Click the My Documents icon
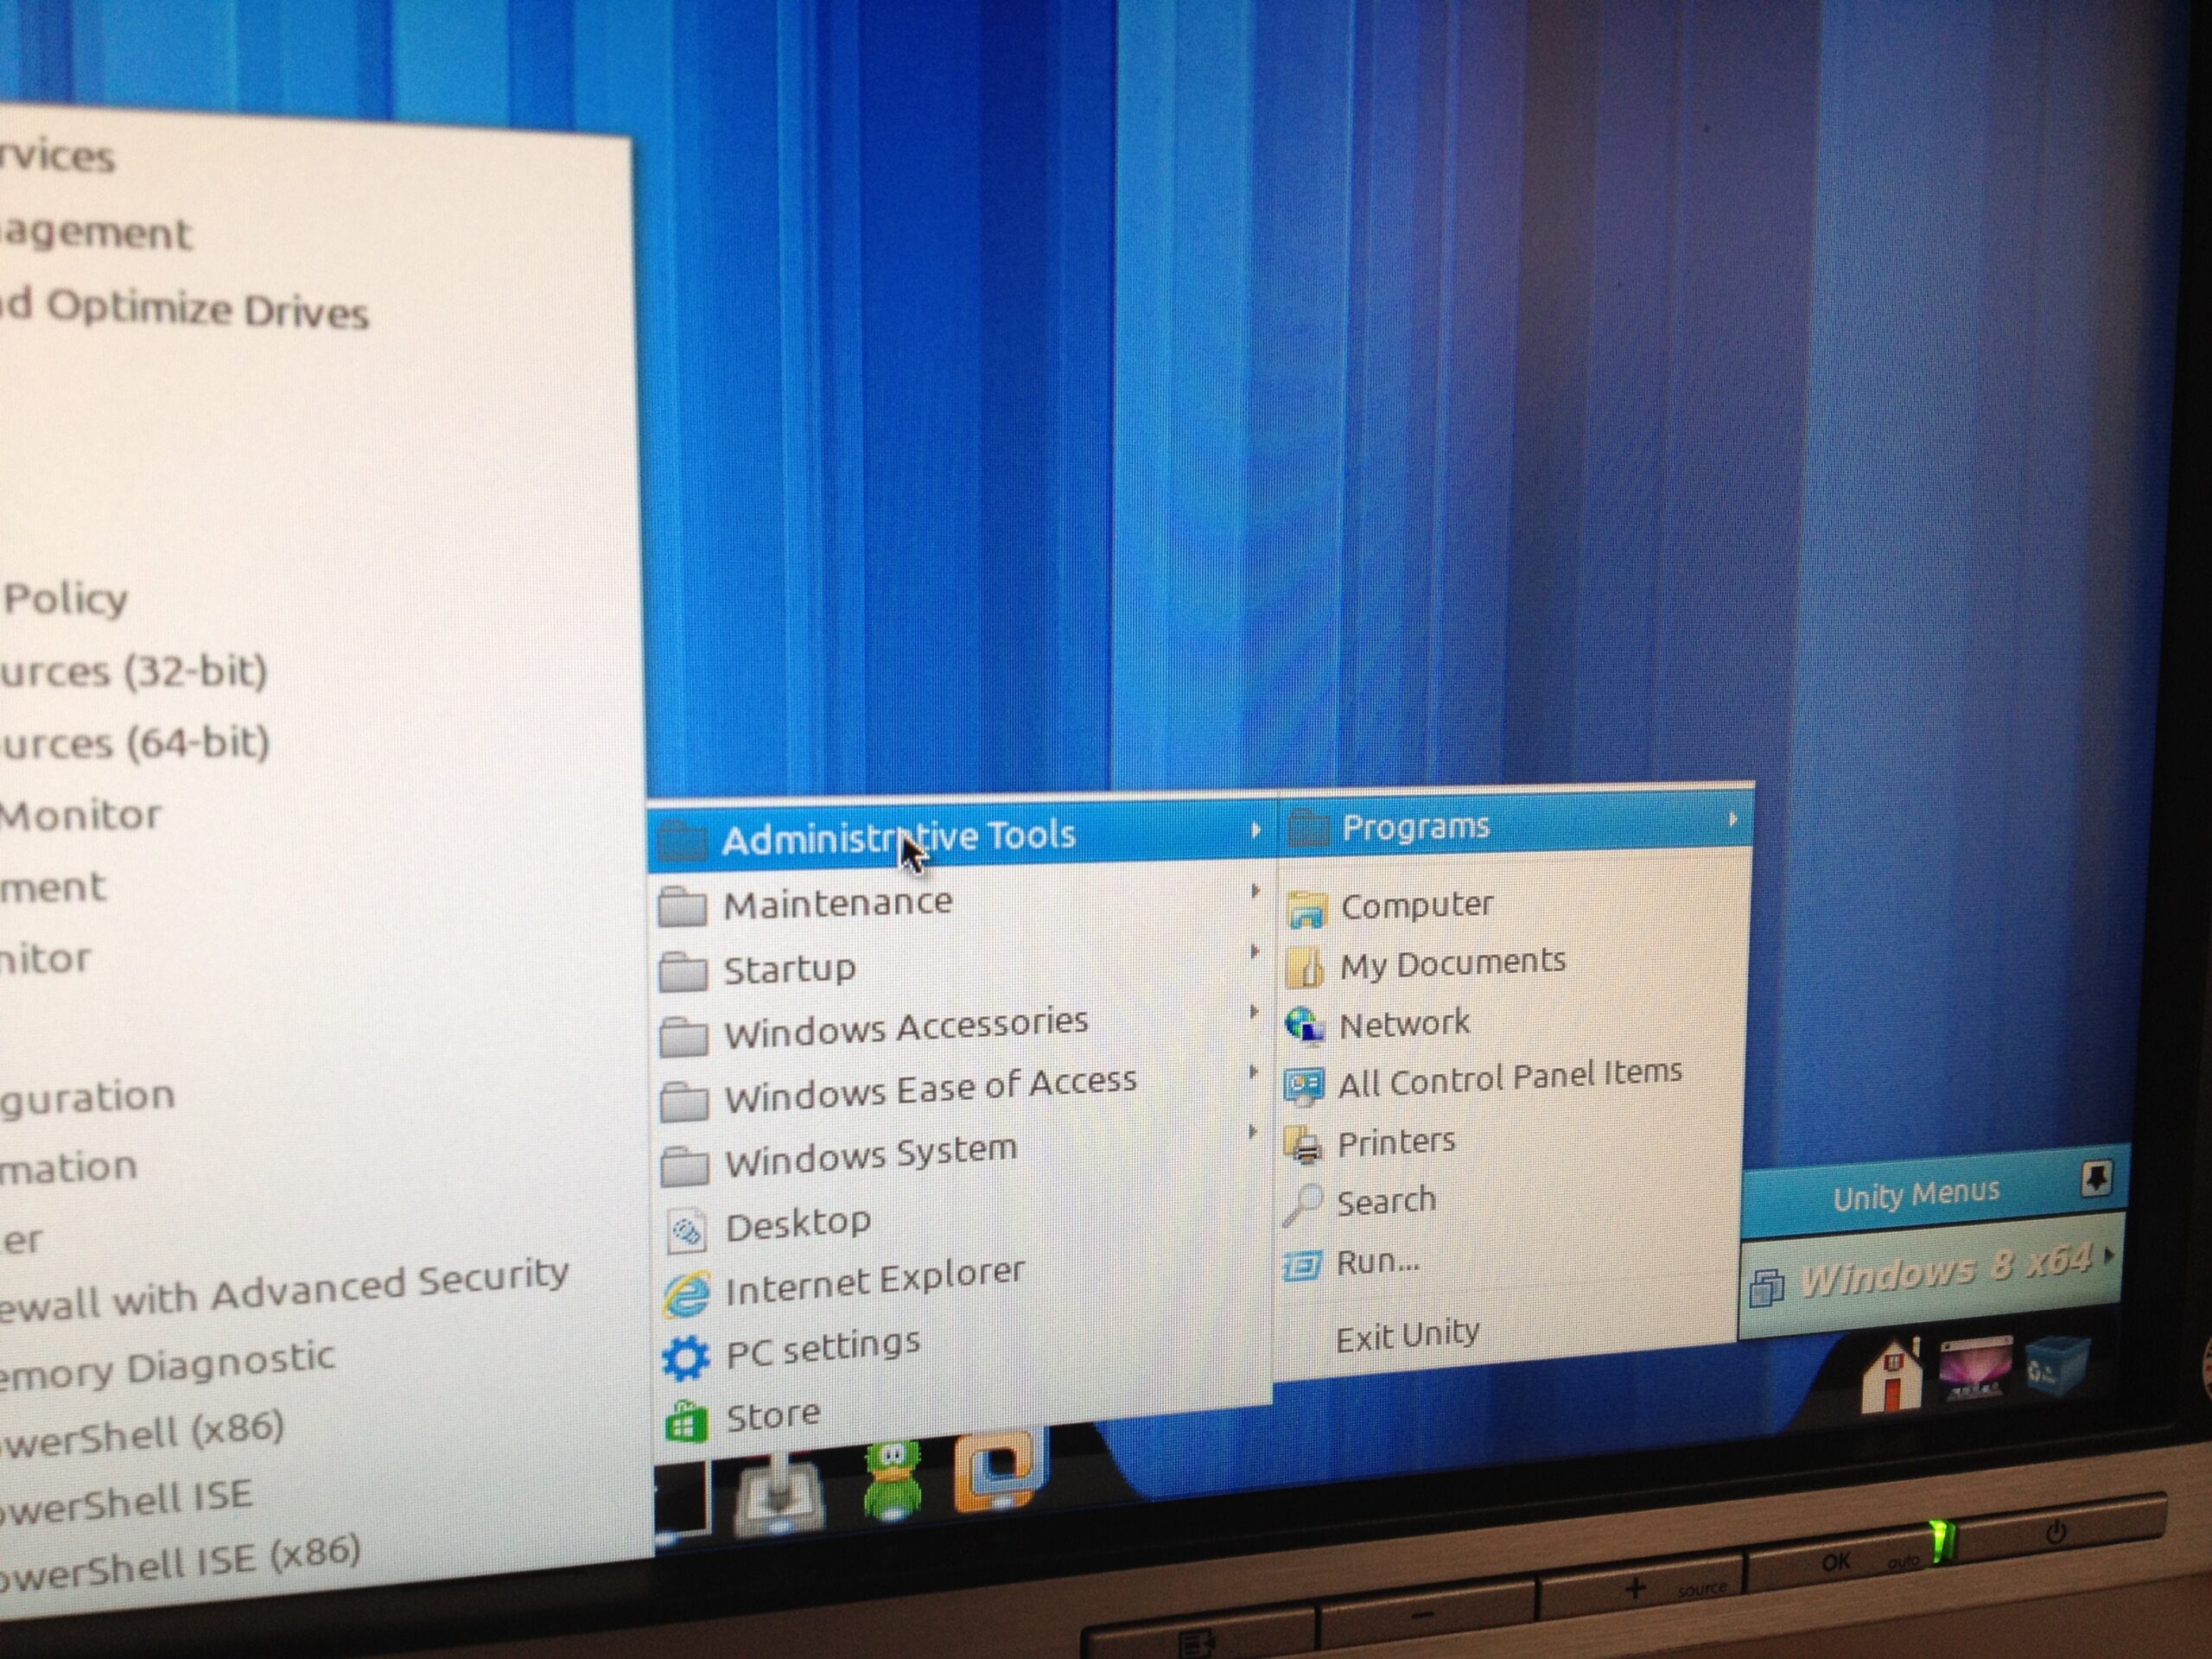 coord(1306,968)
